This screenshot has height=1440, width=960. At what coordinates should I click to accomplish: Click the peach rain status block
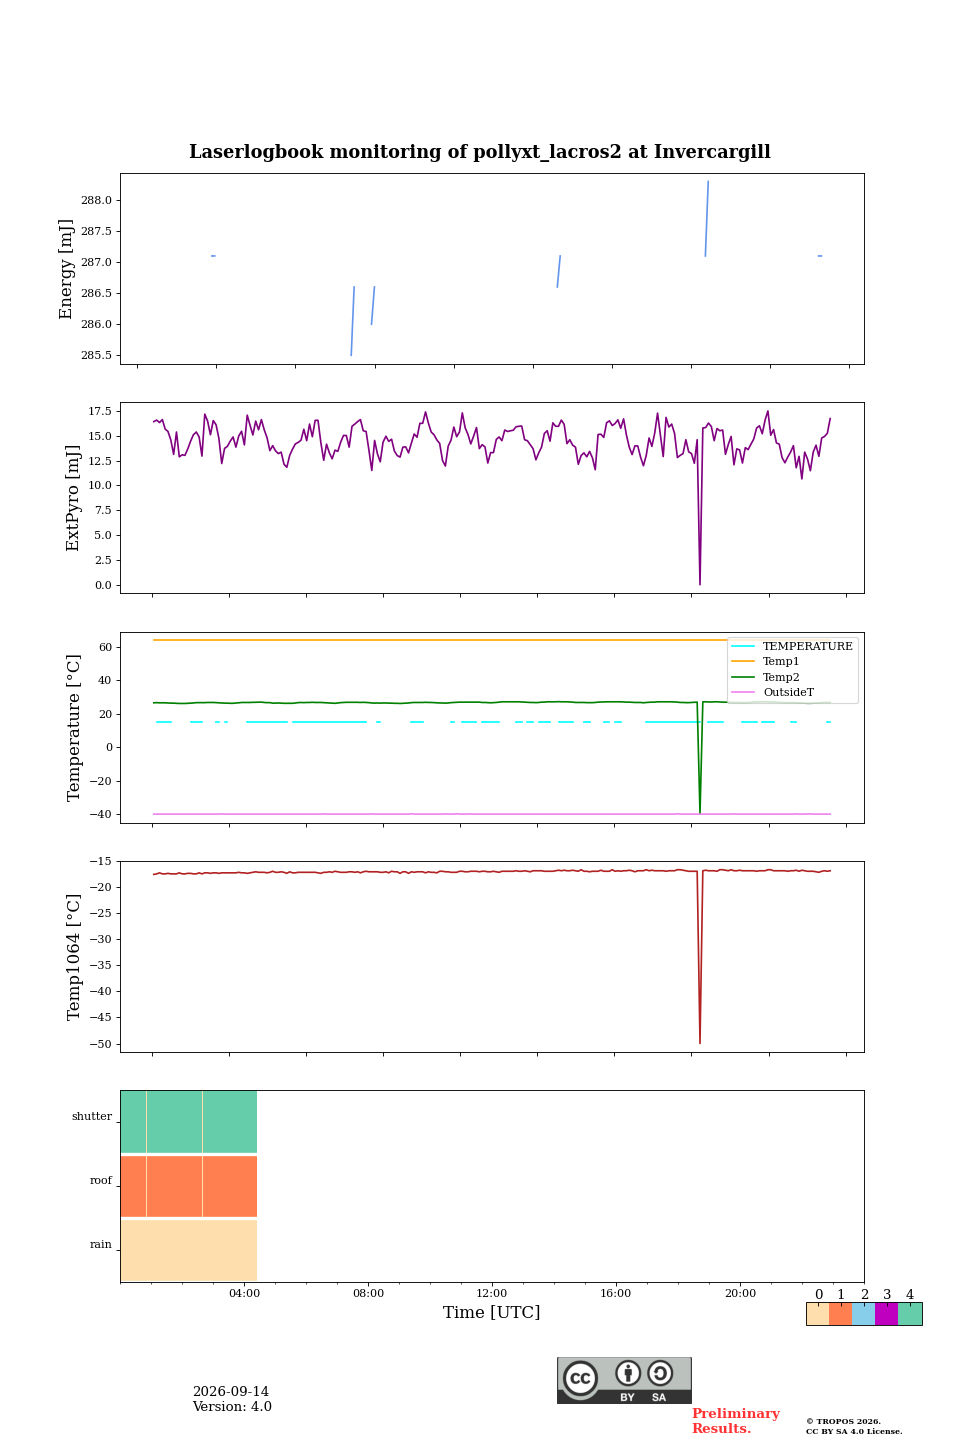(189, 1250)
